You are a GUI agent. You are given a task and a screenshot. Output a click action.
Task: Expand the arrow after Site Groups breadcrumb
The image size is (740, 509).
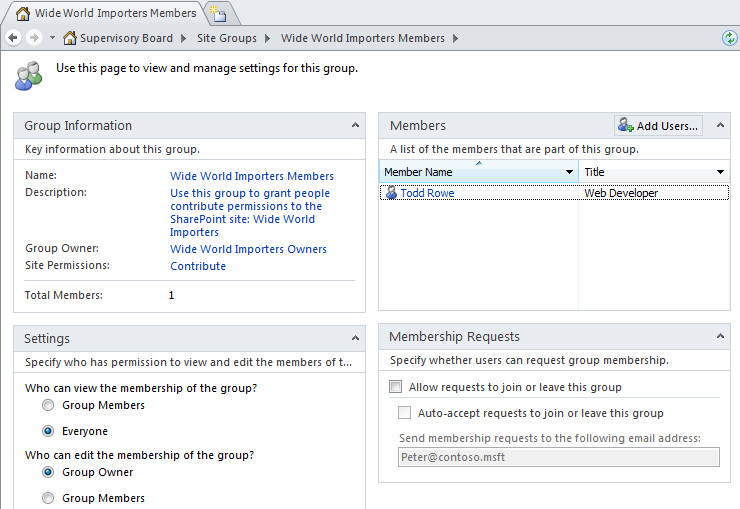267,38
